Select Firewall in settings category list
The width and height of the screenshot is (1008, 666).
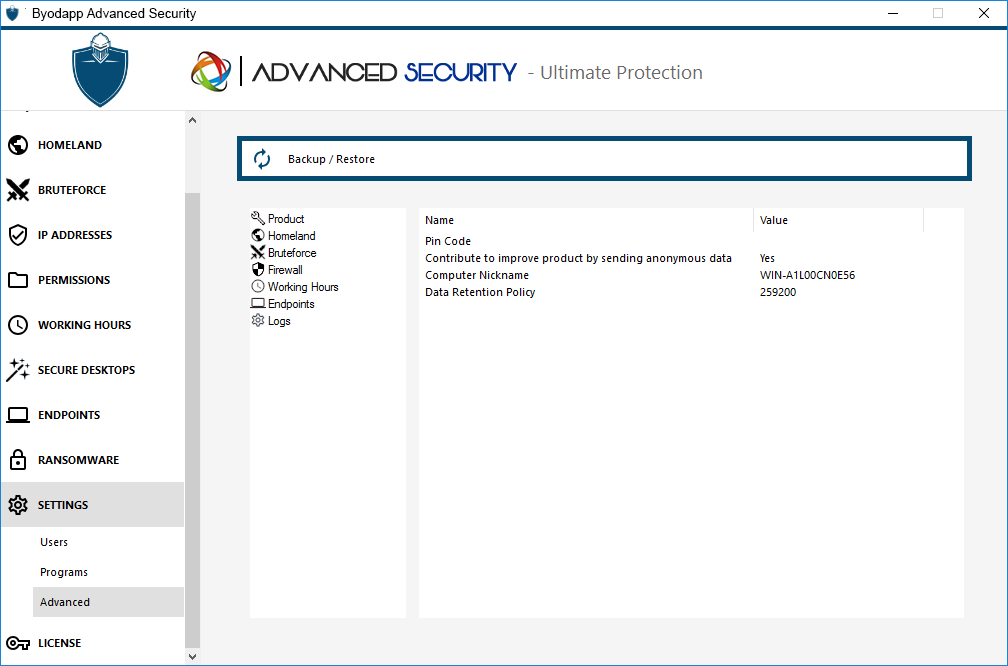[x=285, y=270]
